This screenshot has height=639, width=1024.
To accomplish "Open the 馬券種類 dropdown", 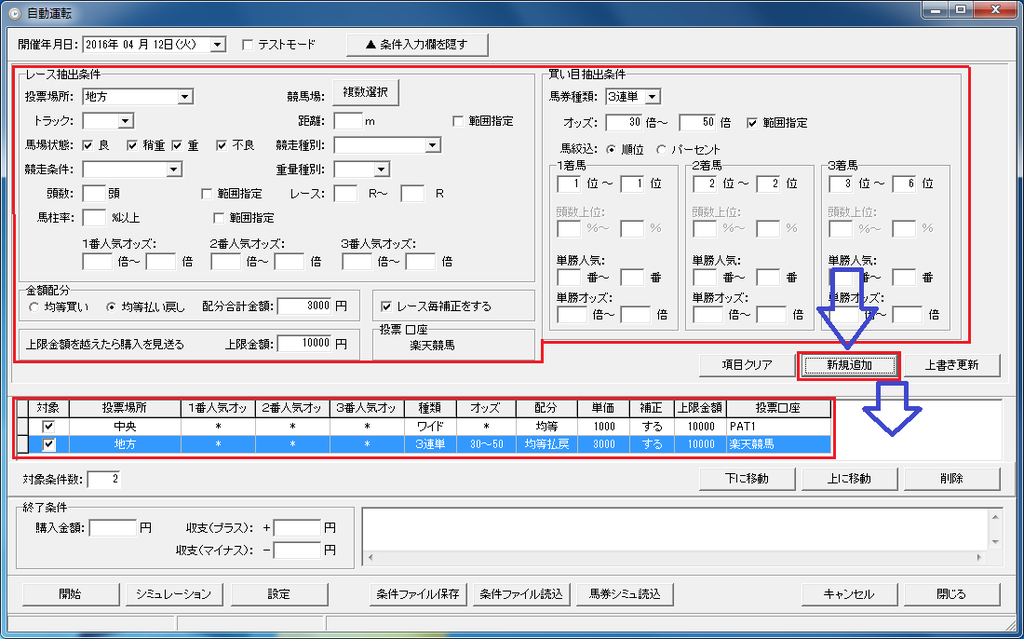I will (652, 97).
